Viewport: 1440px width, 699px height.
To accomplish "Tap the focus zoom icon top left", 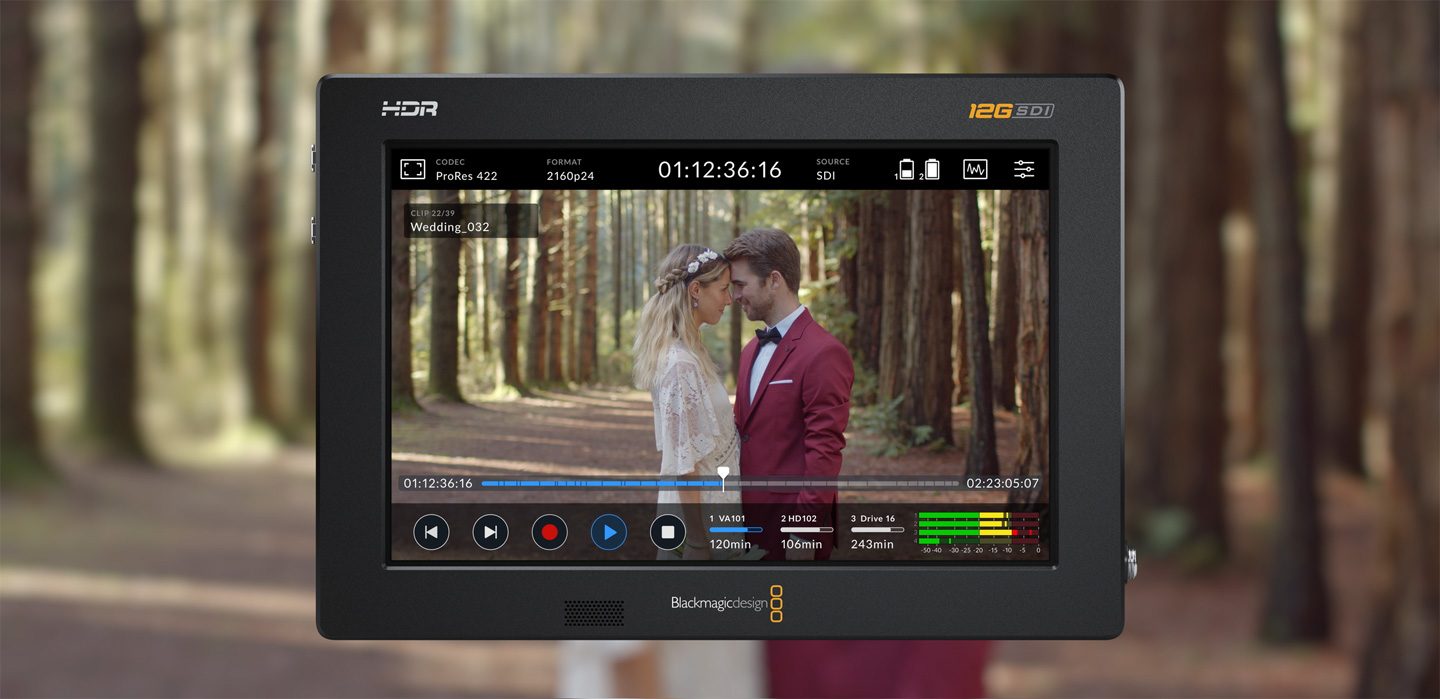I will point(412,168).
